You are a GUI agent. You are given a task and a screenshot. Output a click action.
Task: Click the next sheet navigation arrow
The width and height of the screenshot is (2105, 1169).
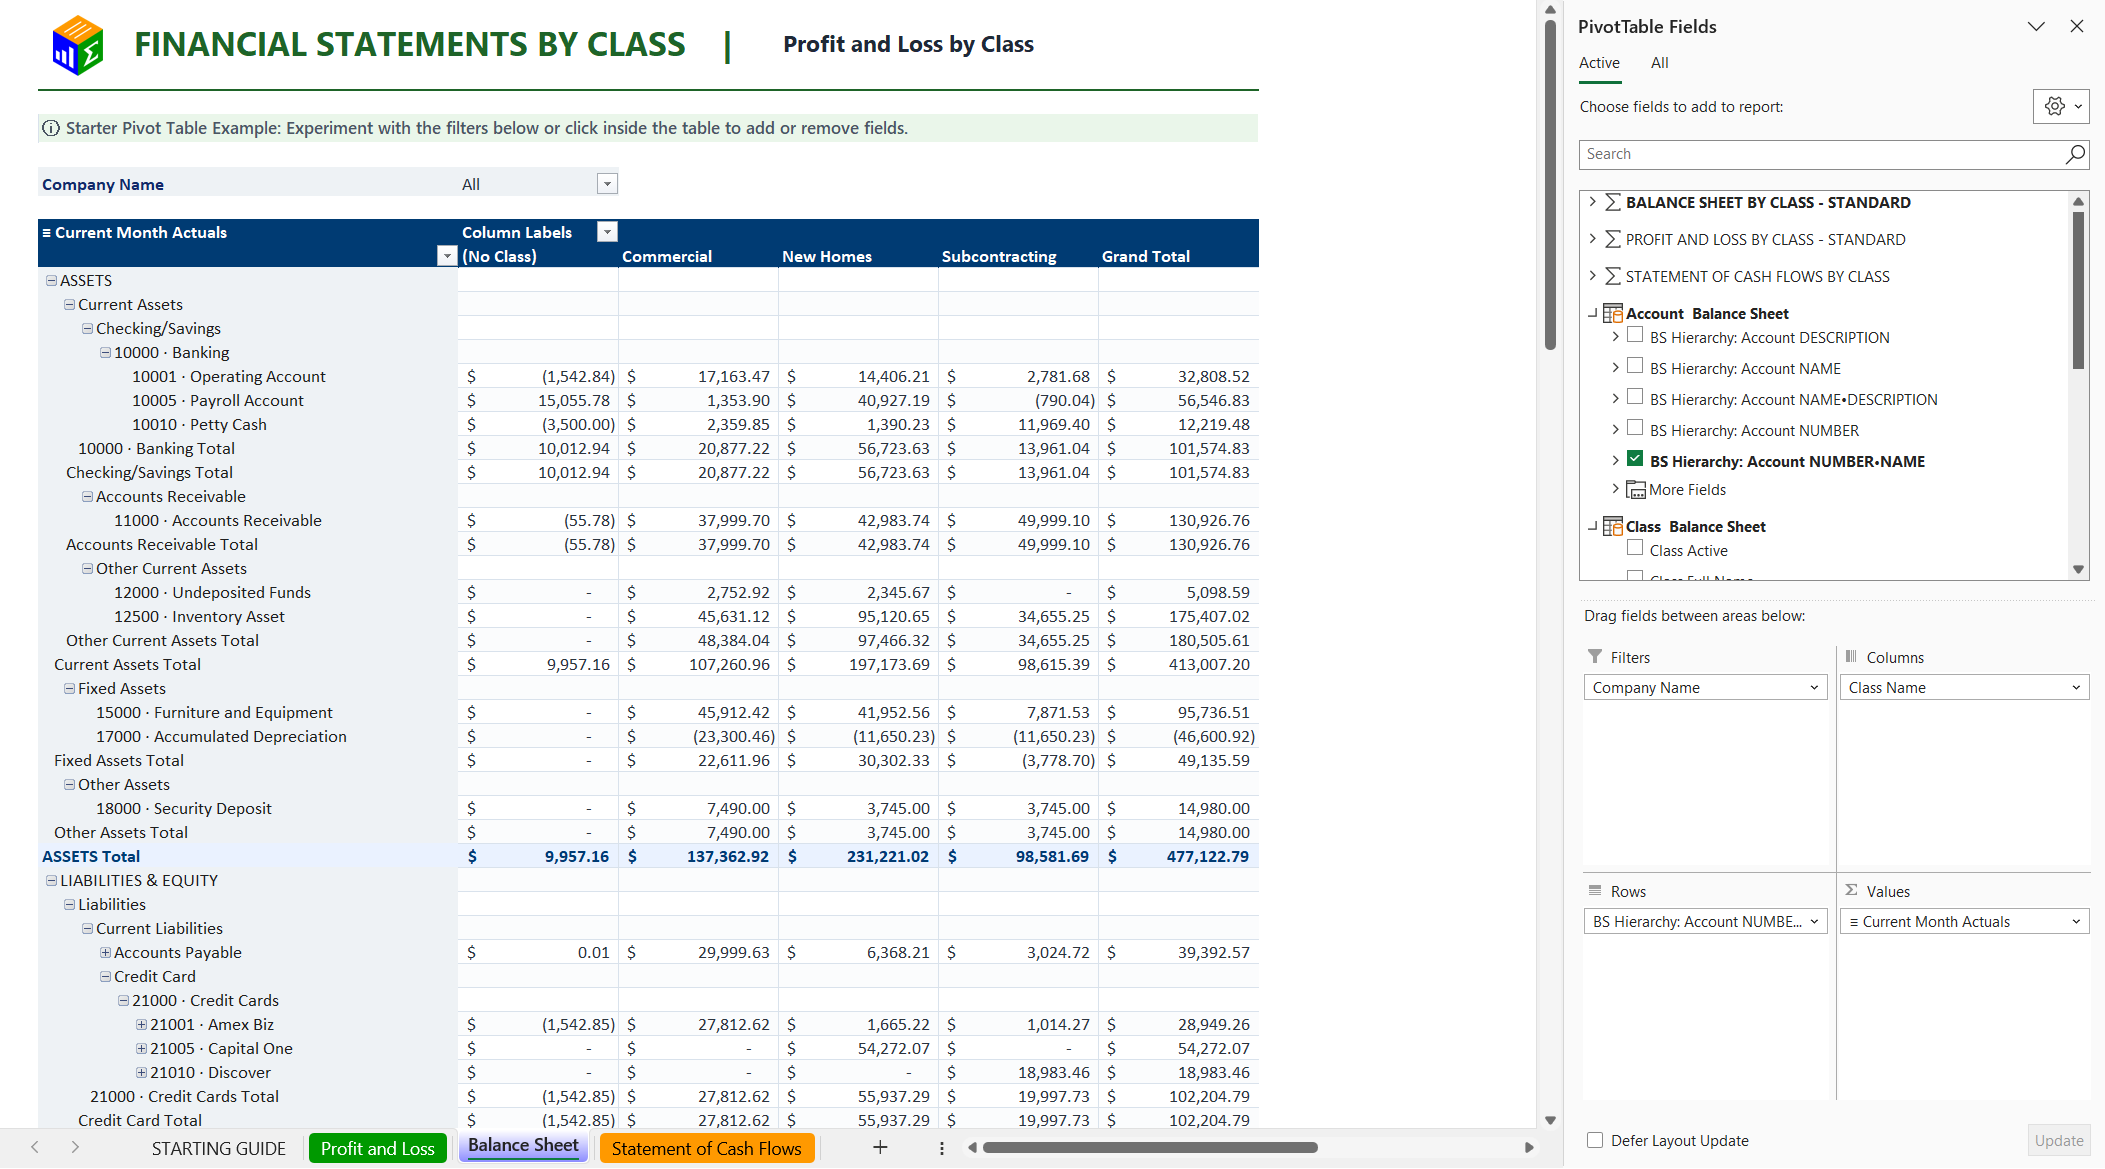point(75,1147)
